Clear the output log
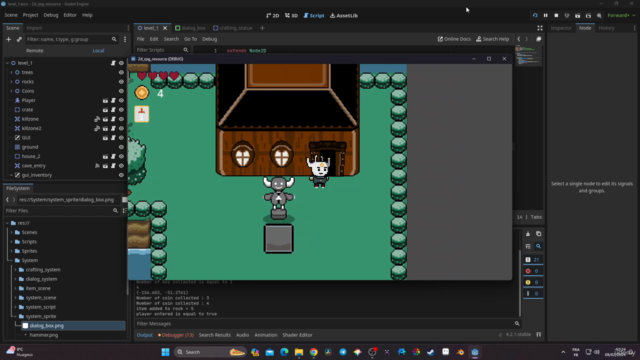640x360 pixels. 528,234
